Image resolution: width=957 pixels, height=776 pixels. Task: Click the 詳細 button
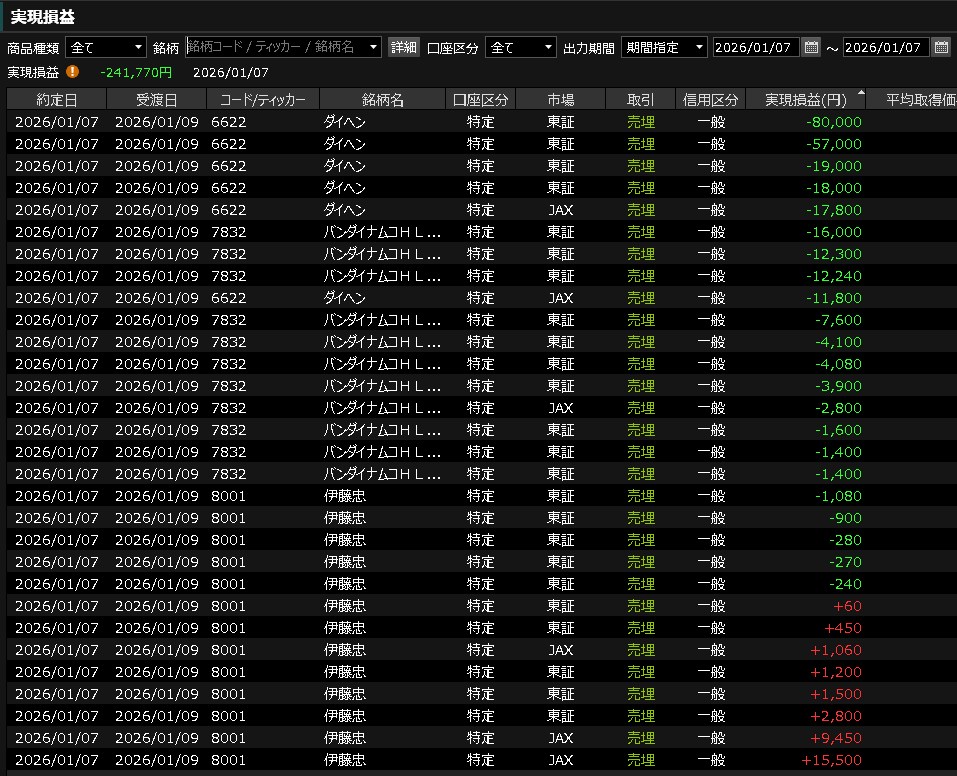(x=403, y=47)
